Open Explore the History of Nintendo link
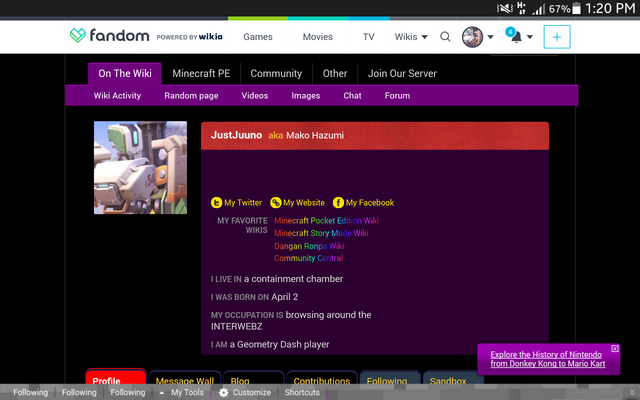Viewport: 640px width, 400px height. pyautogui.click(x=548, y=359)
